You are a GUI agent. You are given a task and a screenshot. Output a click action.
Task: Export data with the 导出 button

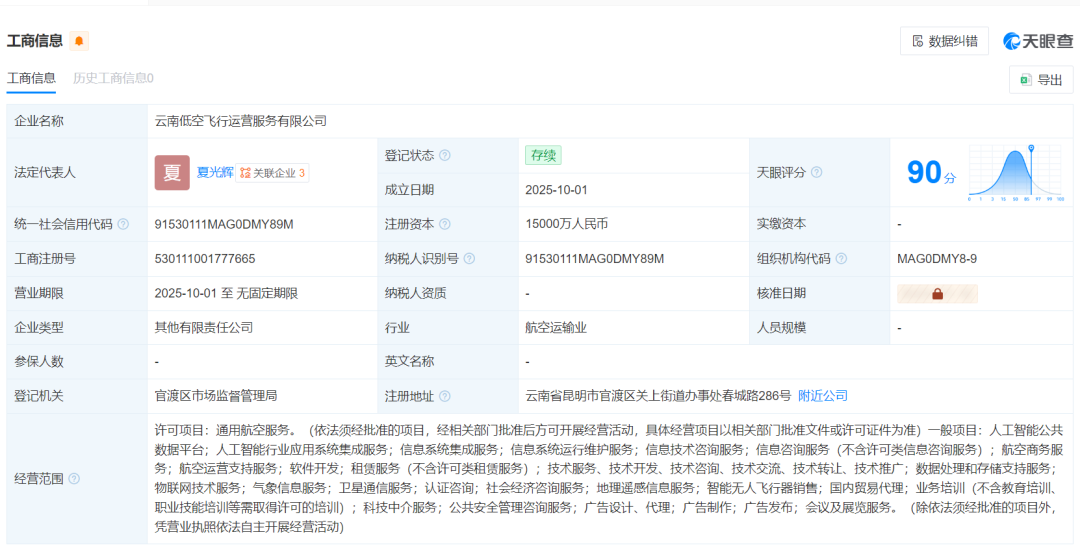tap(1041, 80)
